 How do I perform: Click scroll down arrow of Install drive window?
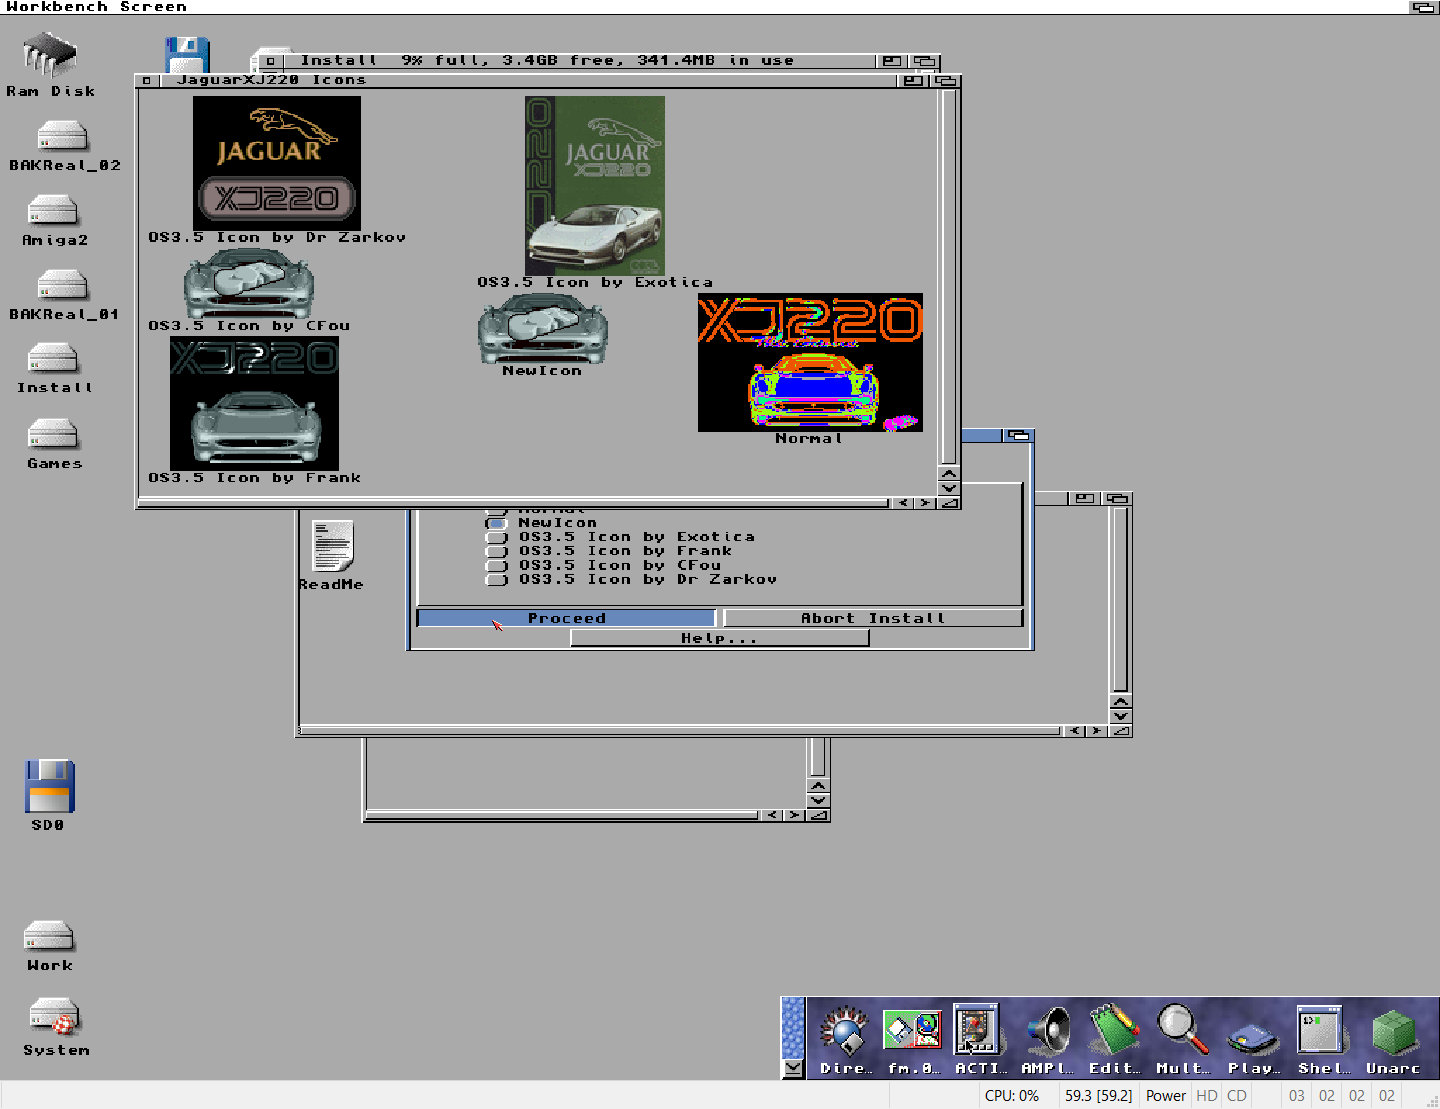[x=1120, y=715]
